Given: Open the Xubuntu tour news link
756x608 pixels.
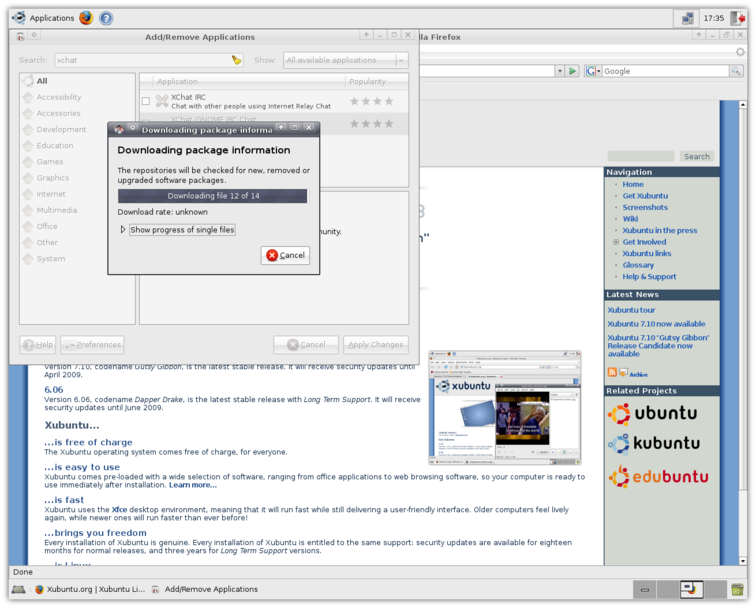Looking at the screenshot, I should [631, 310].
